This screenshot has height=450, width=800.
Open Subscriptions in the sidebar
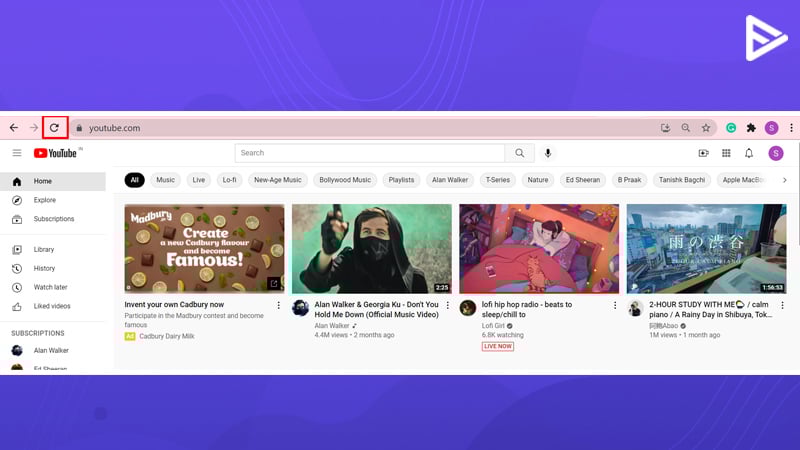pos(53,219)
